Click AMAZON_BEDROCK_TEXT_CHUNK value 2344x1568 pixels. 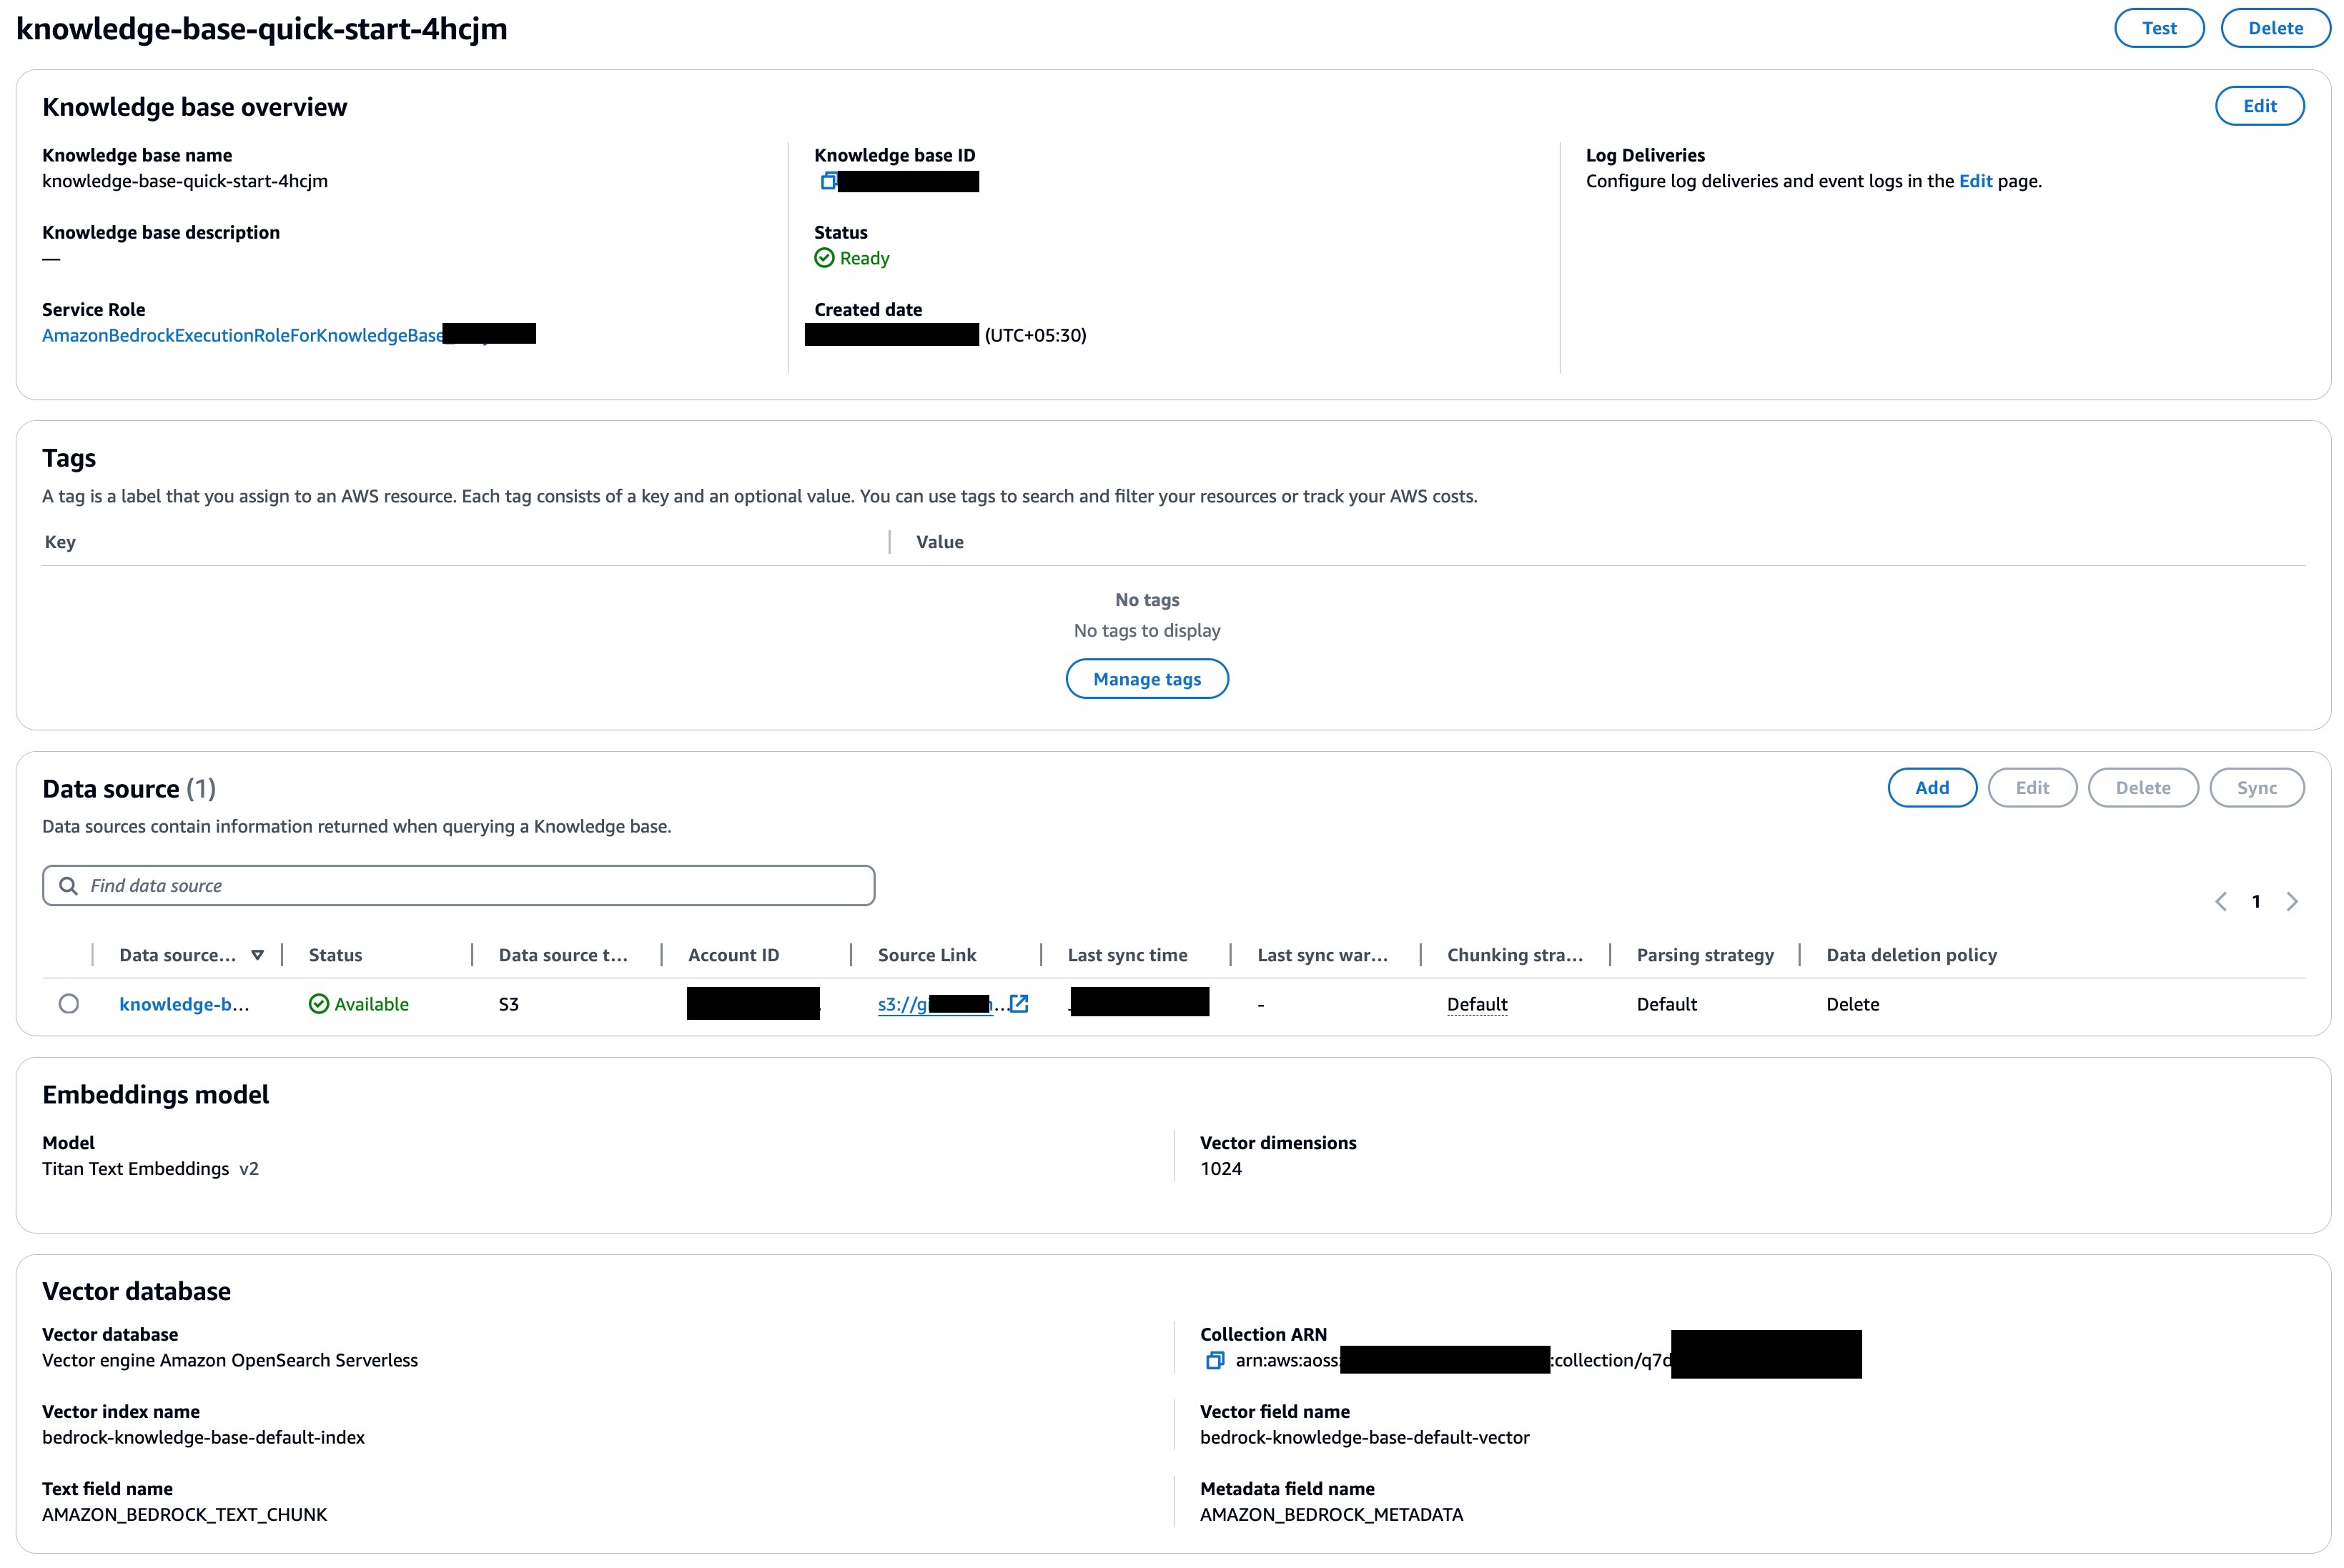point(184,1514)
